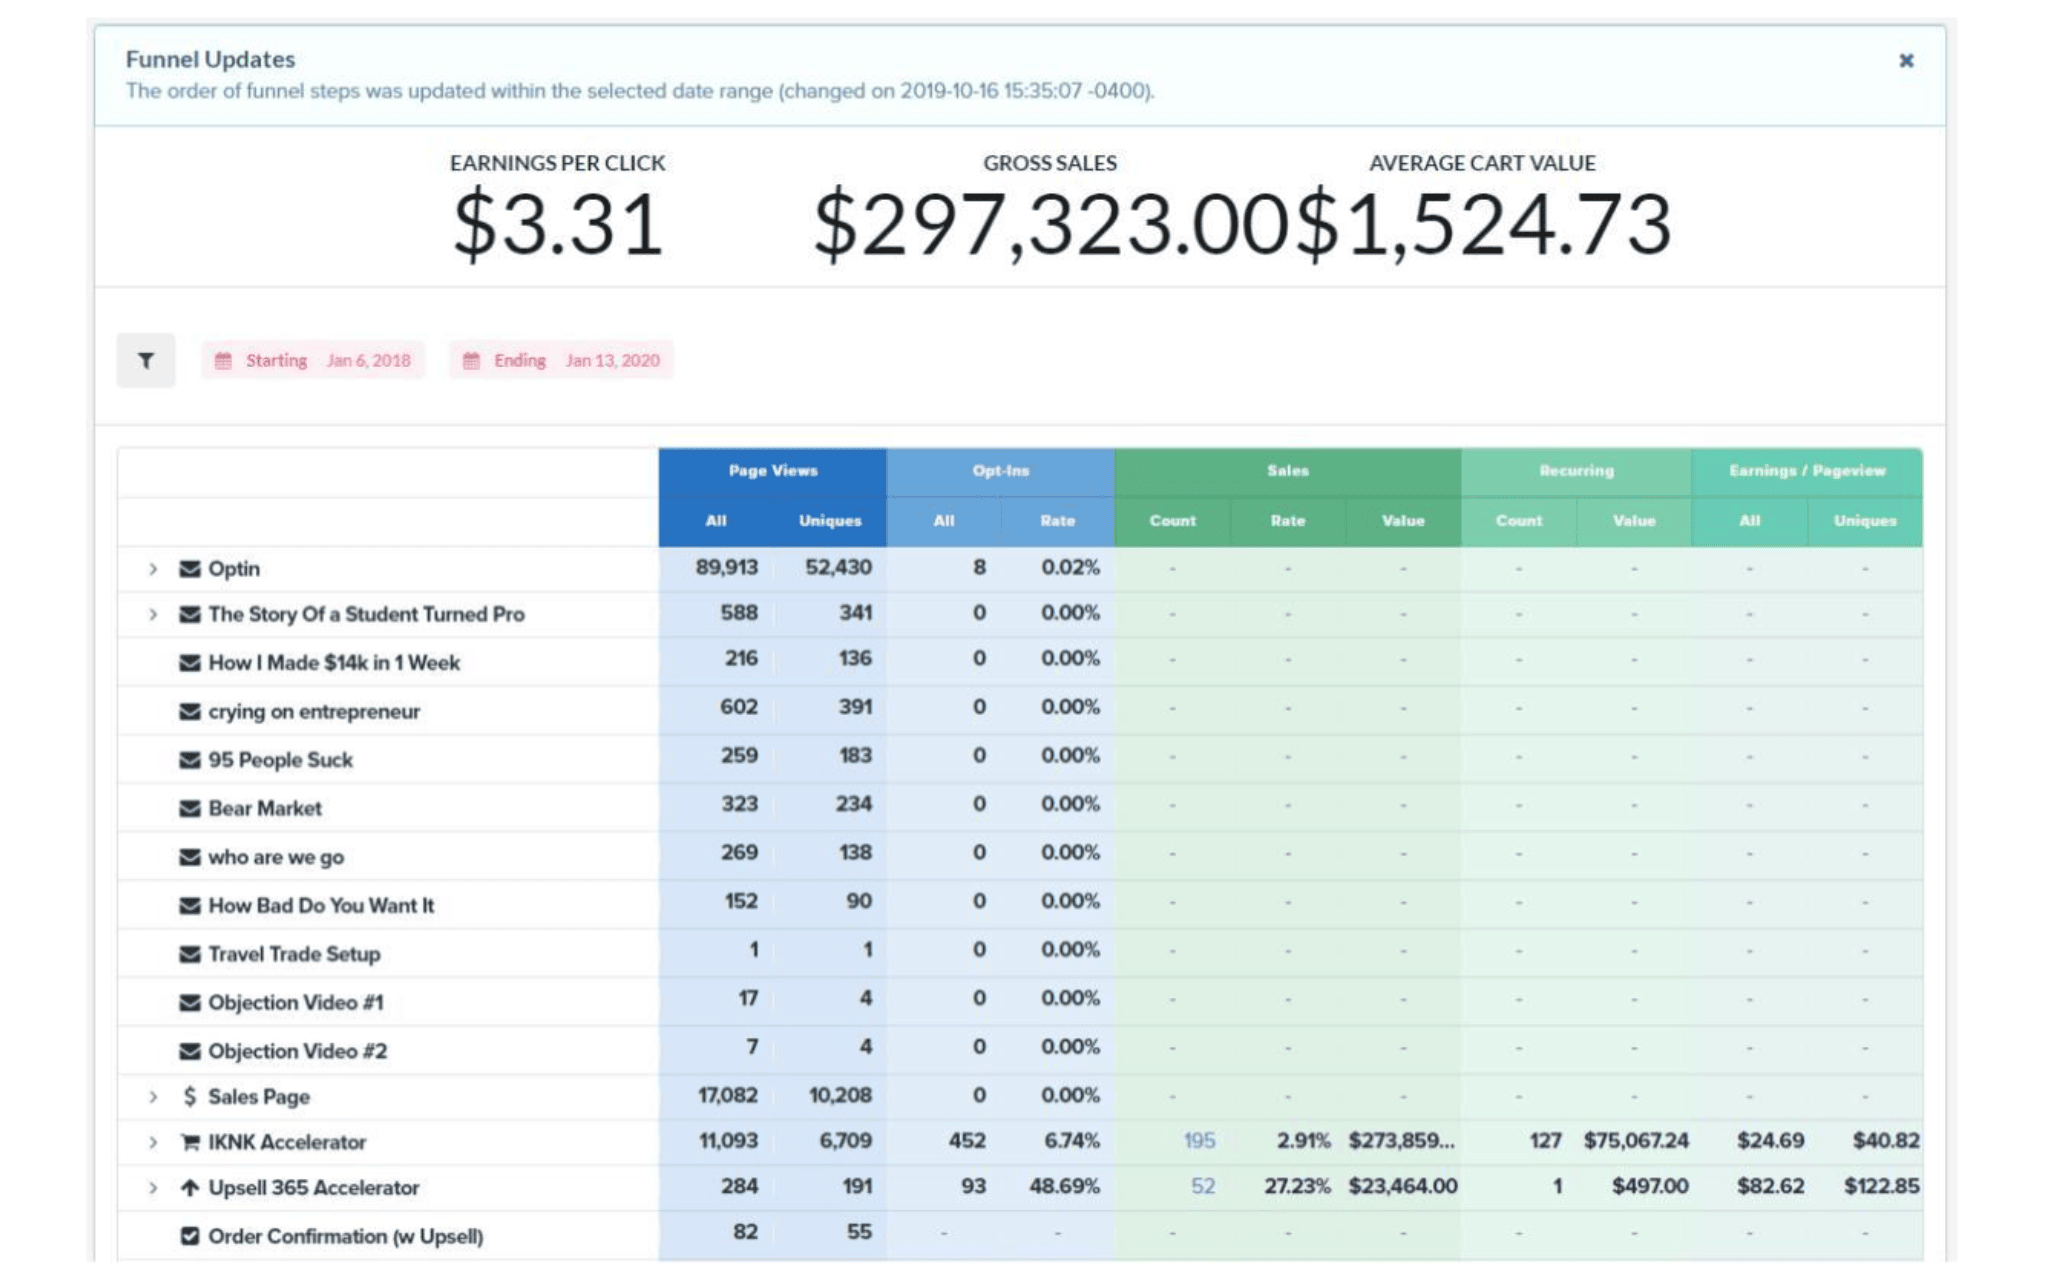This screenshot has width=2048, height=1288.
Task: Click checkmark icon beside Order Confirmation
Action: [189, 1236]
